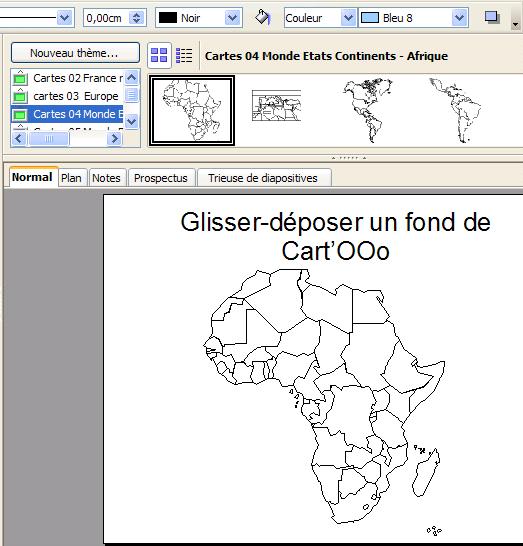Click theme list scroll up arrow

(132, 77)
